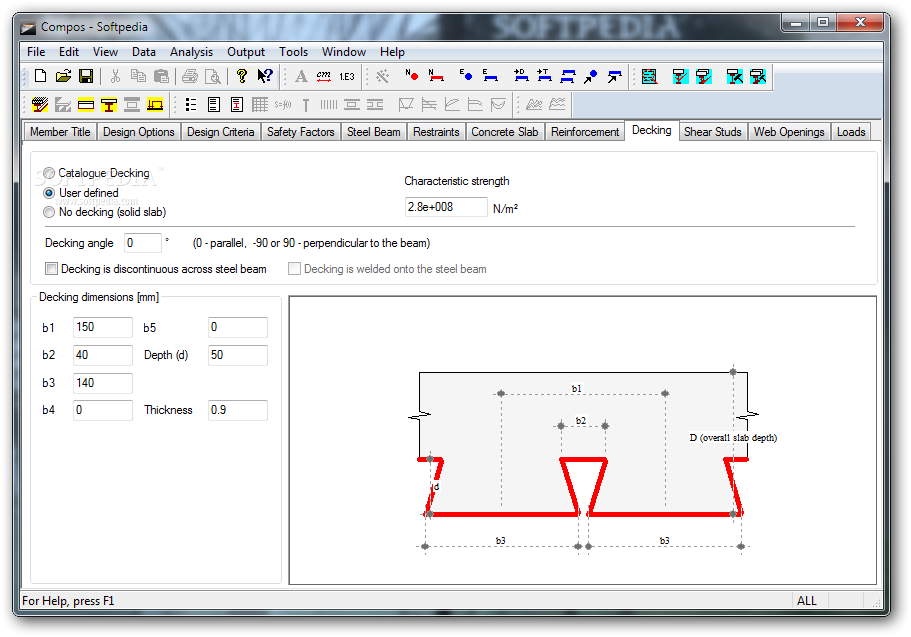
Task: Create a new file with toolbar icon
Action: point(41,76)
